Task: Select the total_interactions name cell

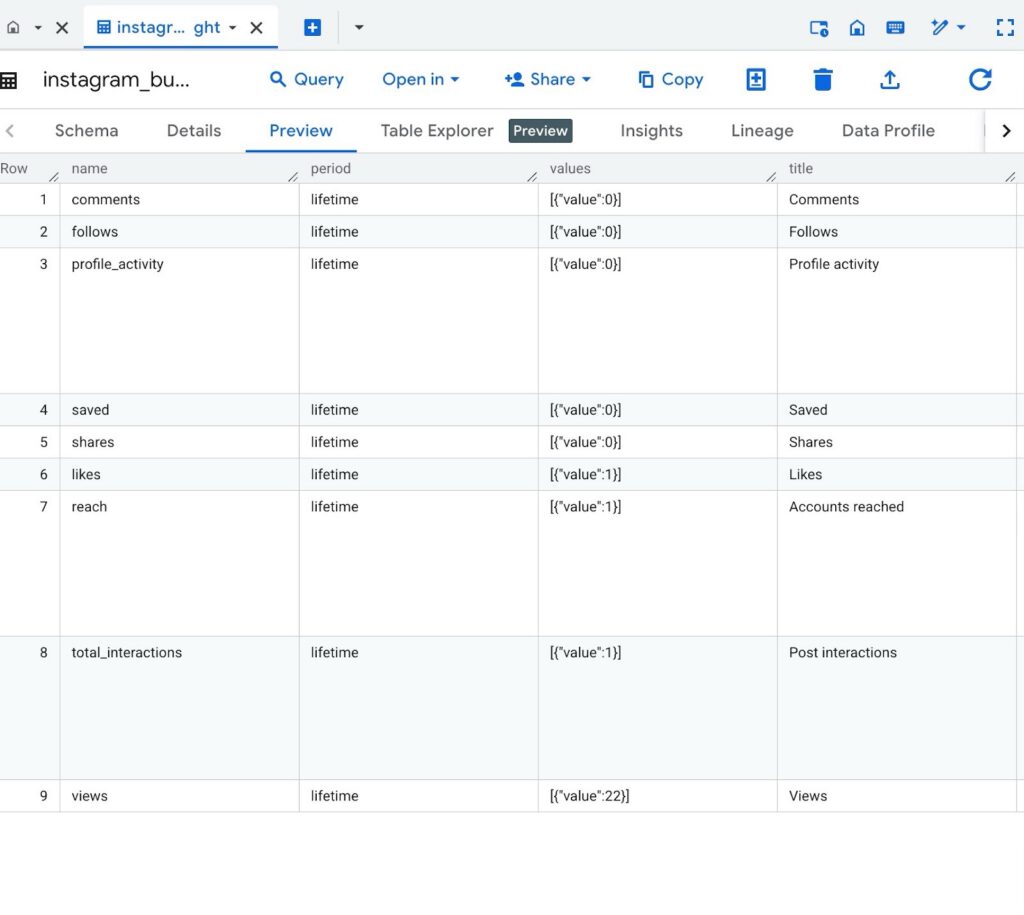Action: [x=126, y=653]
